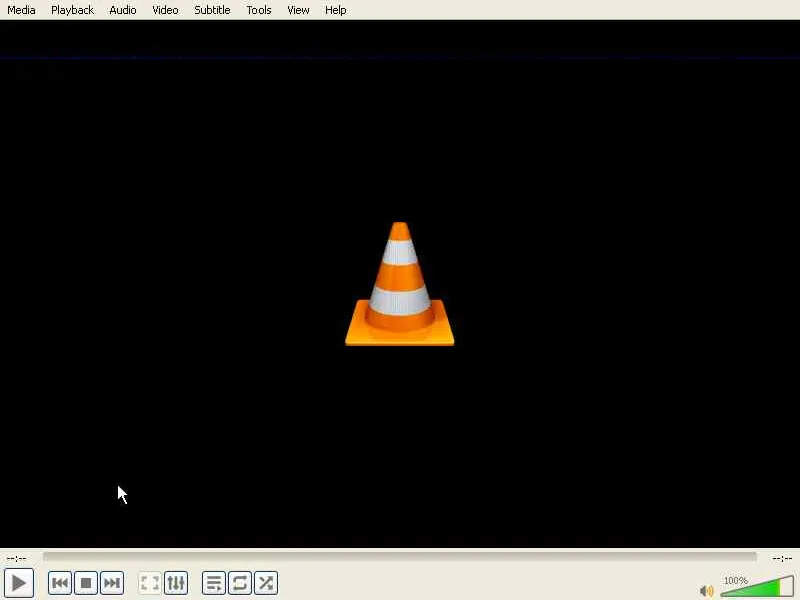800x600 pixels.
Task: Open the View menu
Action: [298, 10]
